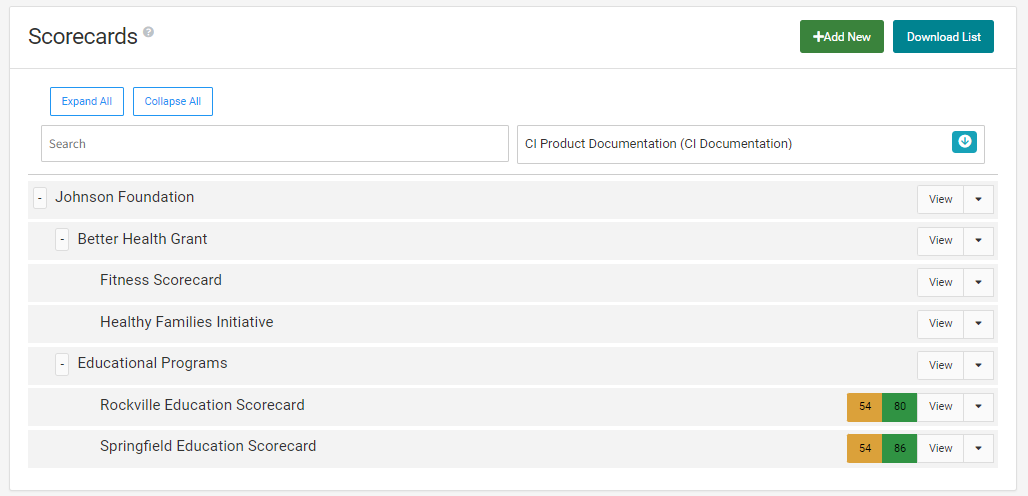Click the Download List button

[943, 37]
